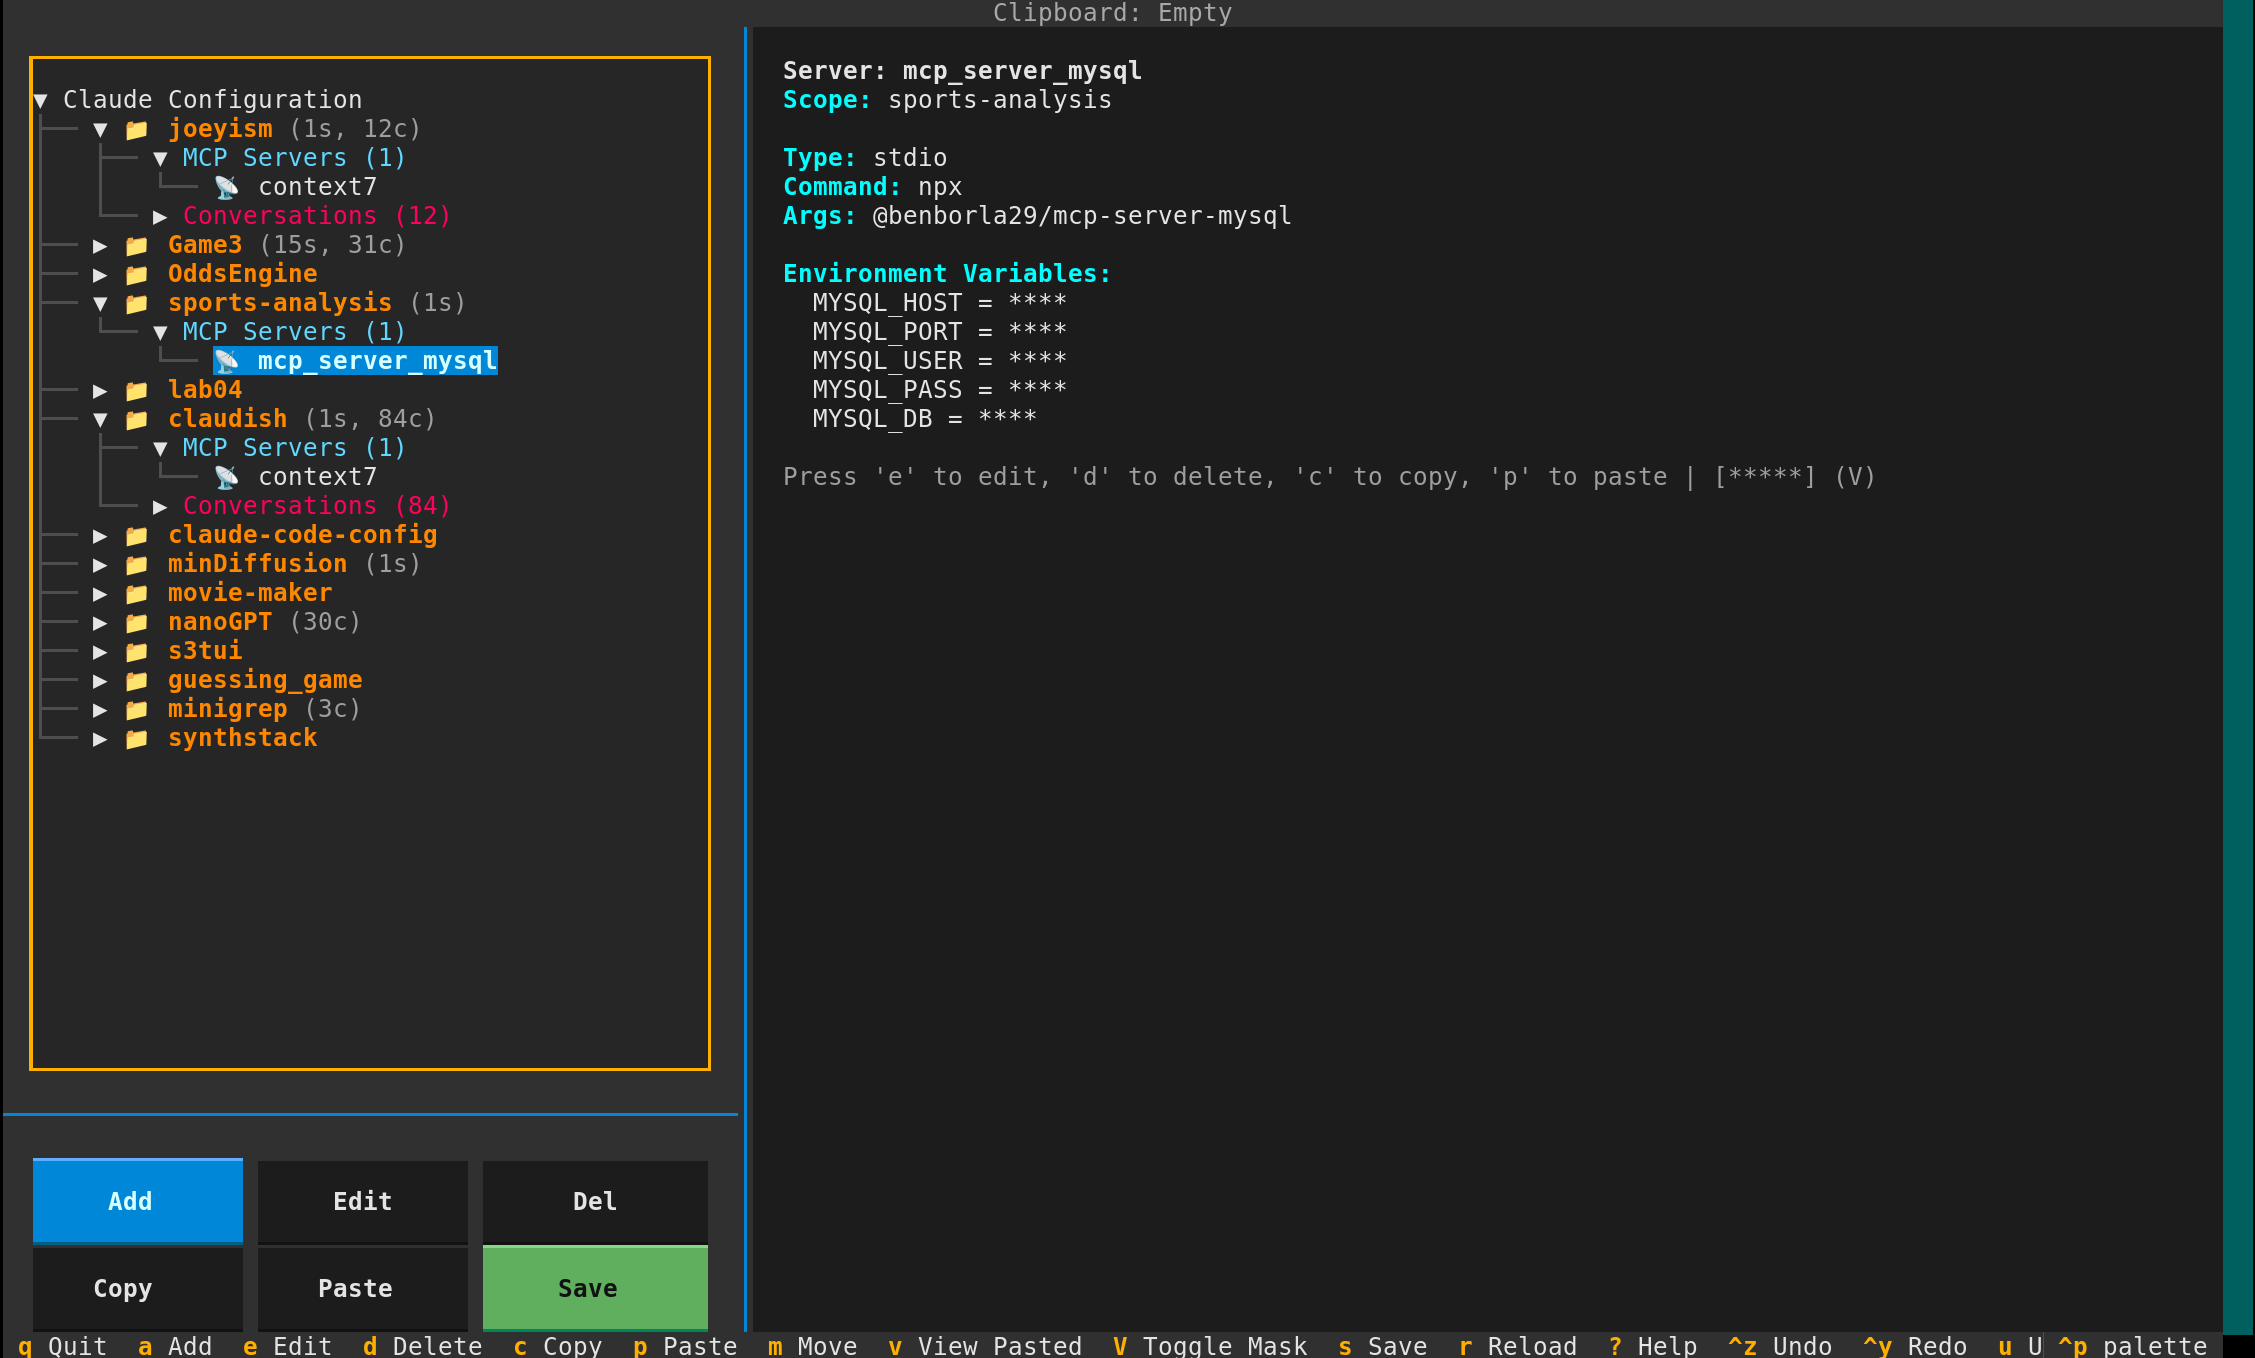
Task: Click the s3tui folder icon
Action: pos(137,652)
